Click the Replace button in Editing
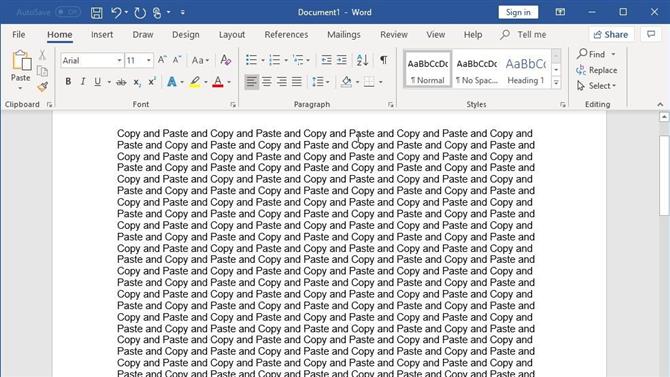Viewport: 670px width, 377px height. (x=597, y=70)
